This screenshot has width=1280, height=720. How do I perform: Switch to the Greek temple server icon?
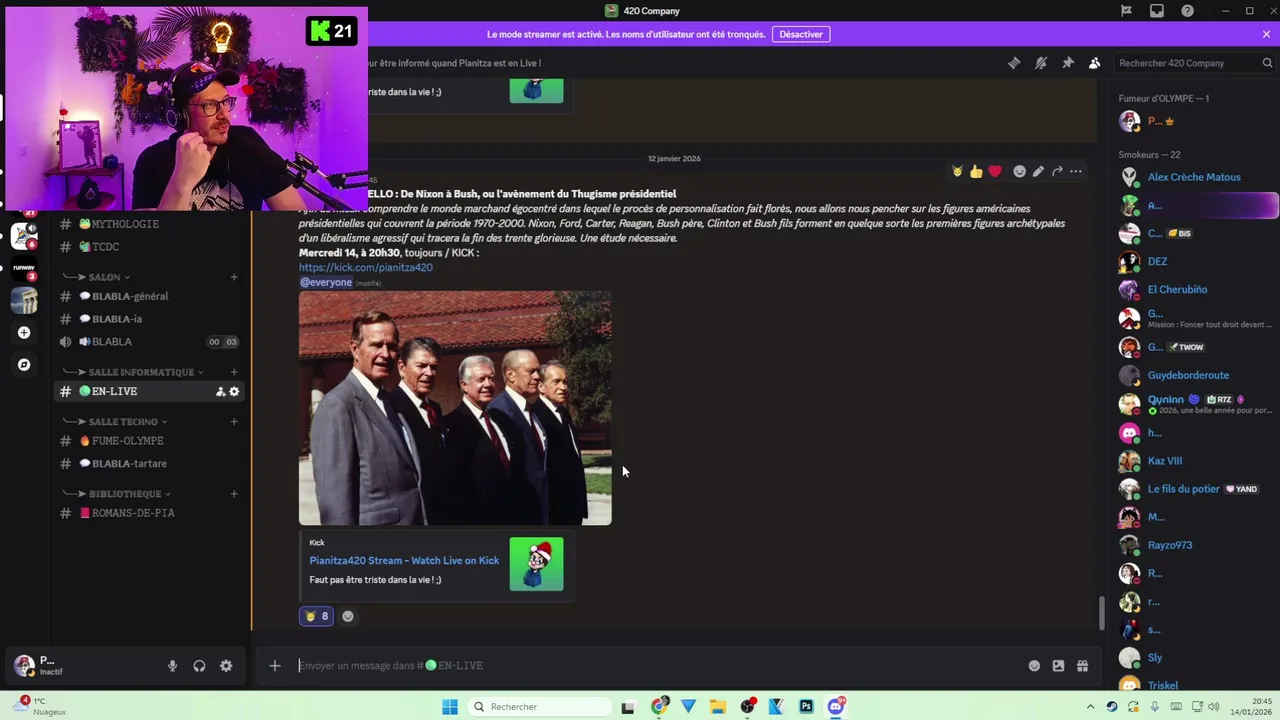(x=24, y=300)
